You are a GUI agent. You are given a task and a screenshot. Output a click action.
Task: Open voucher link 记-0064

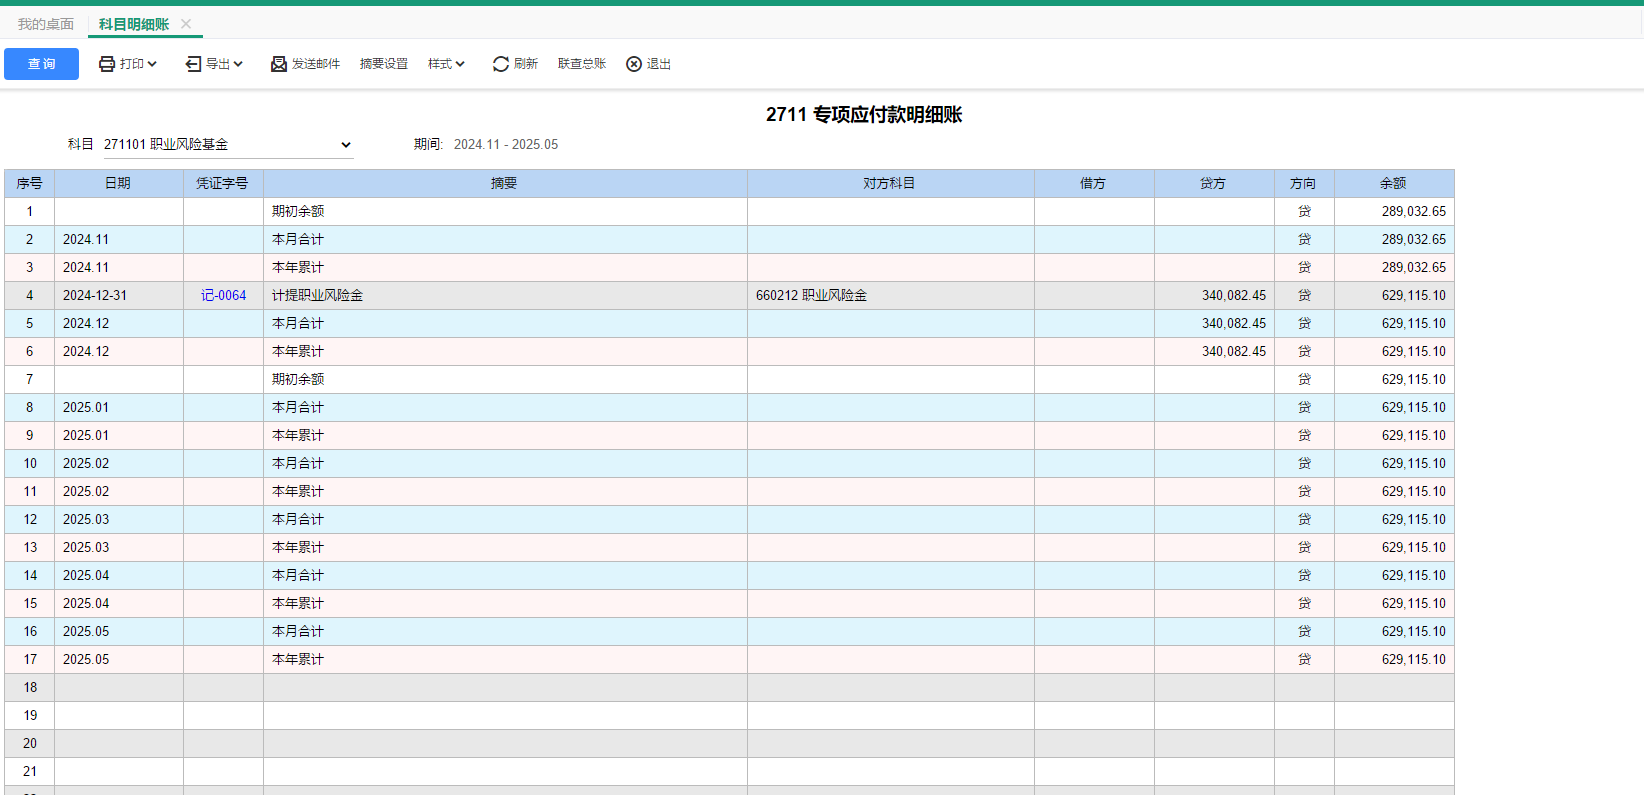pos(223,296)
